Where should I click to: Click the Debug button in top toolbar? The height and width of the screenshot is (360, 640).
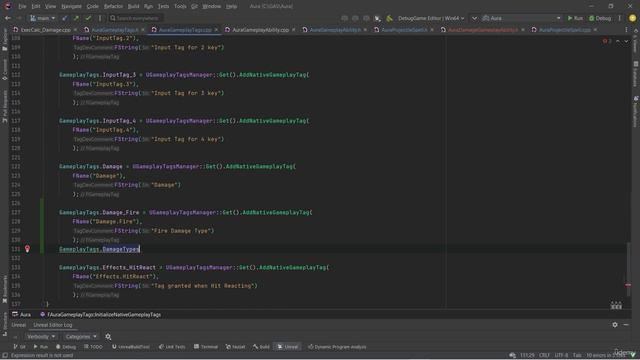(x=600, y=18)
